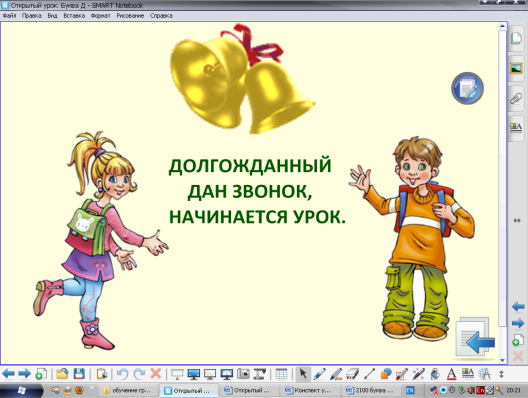Activate the Magic Pen tool
Image resolution: width=528 pixels, height=398 pixels.
coord(419,374)
